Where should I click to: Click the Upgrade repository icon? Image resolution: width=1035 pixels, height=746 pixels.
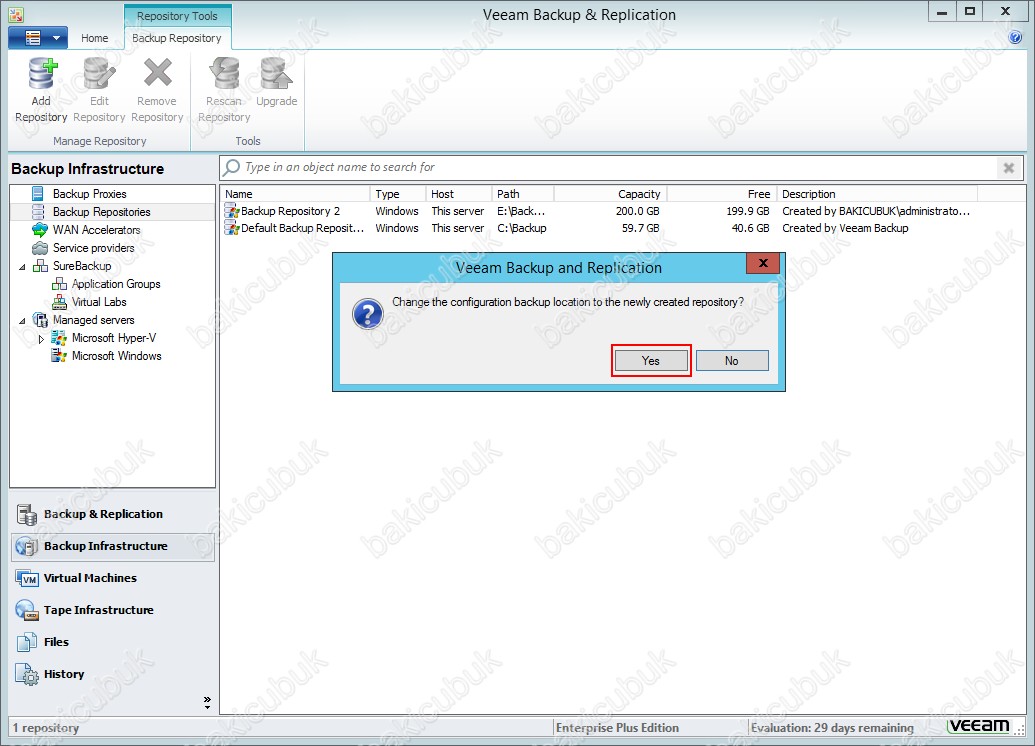[x=276, y=73]
